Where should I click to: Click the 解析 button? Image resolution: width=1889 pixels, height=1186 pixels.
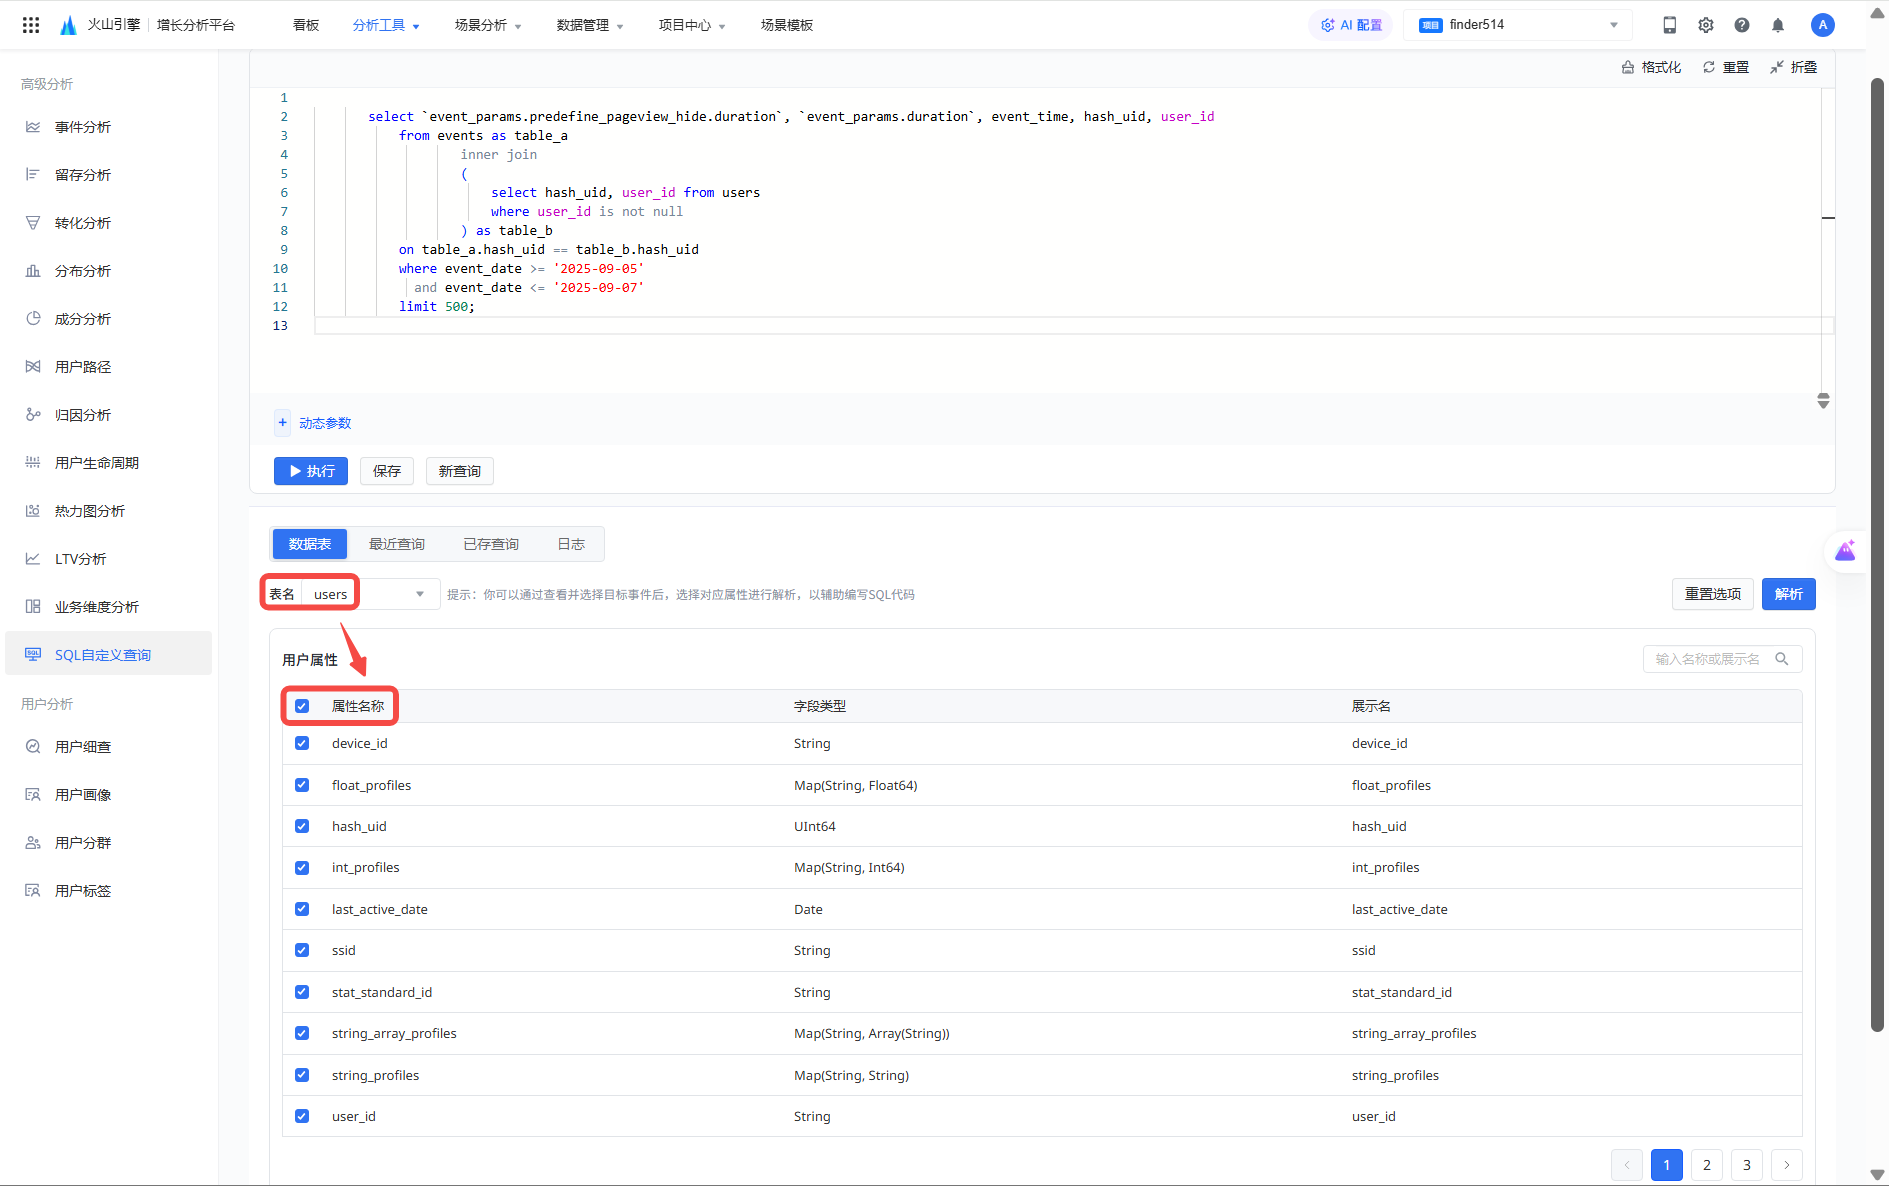pyautogui.click(x=1788, y=594)
